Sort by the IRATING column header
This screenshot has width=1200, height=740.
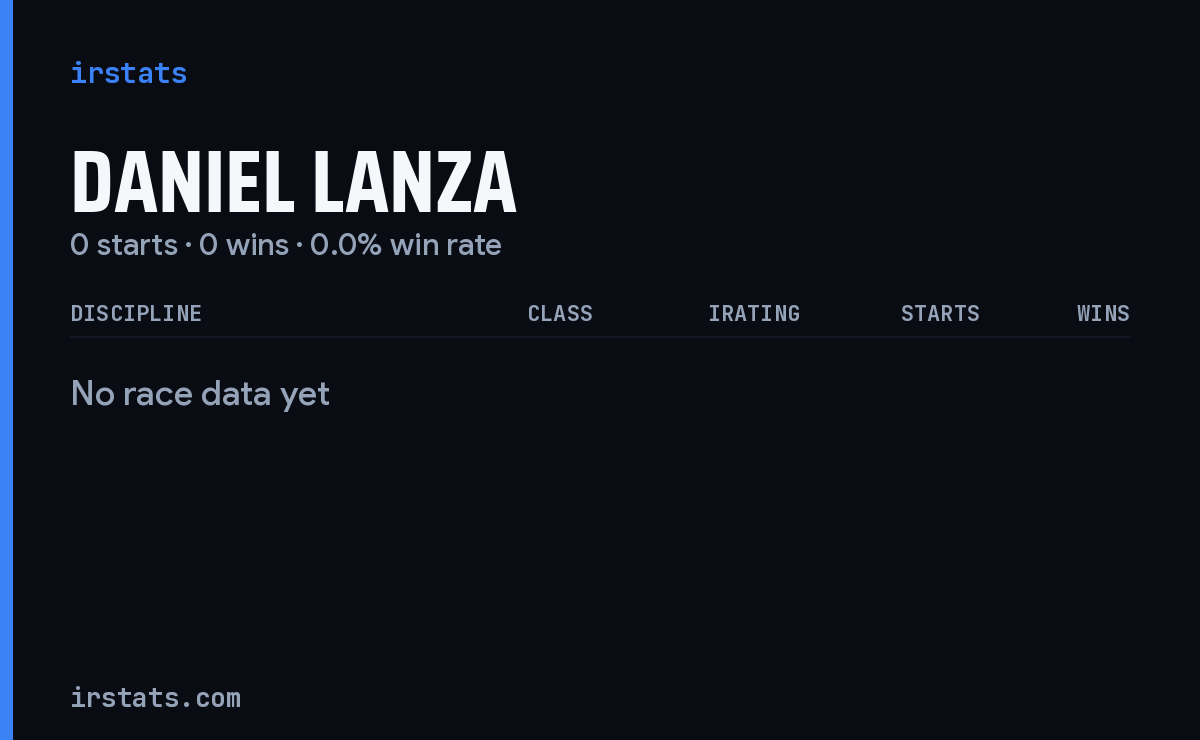[754, 313]
